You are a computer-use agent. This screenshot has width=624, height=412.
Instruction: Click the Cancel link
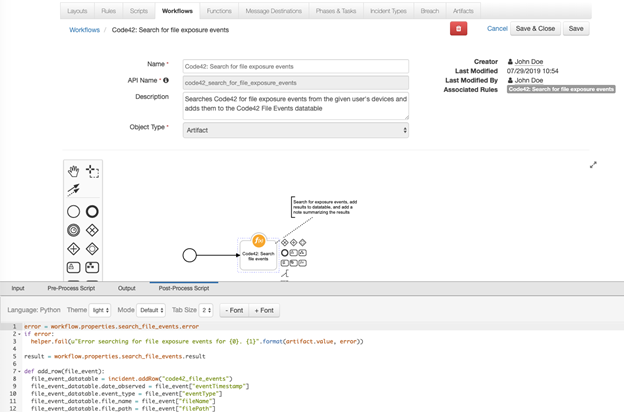click(x=497, y=29)
